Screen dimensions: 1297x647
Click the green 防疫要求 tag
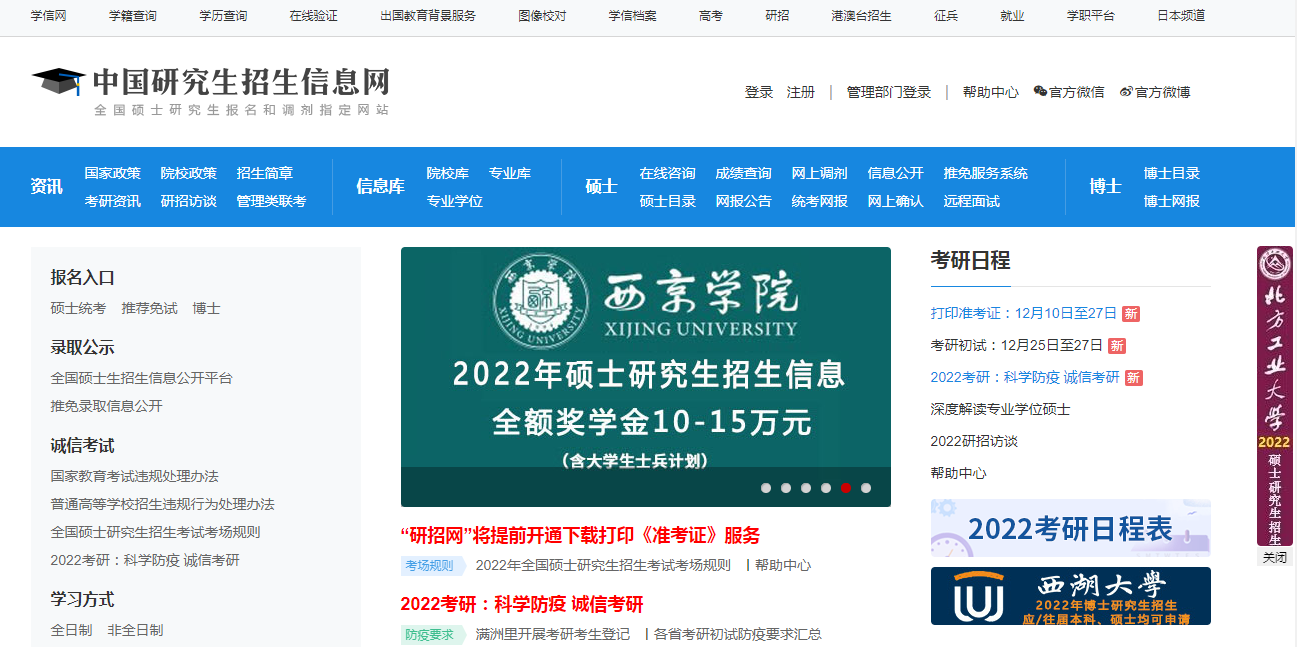(432, 634)
